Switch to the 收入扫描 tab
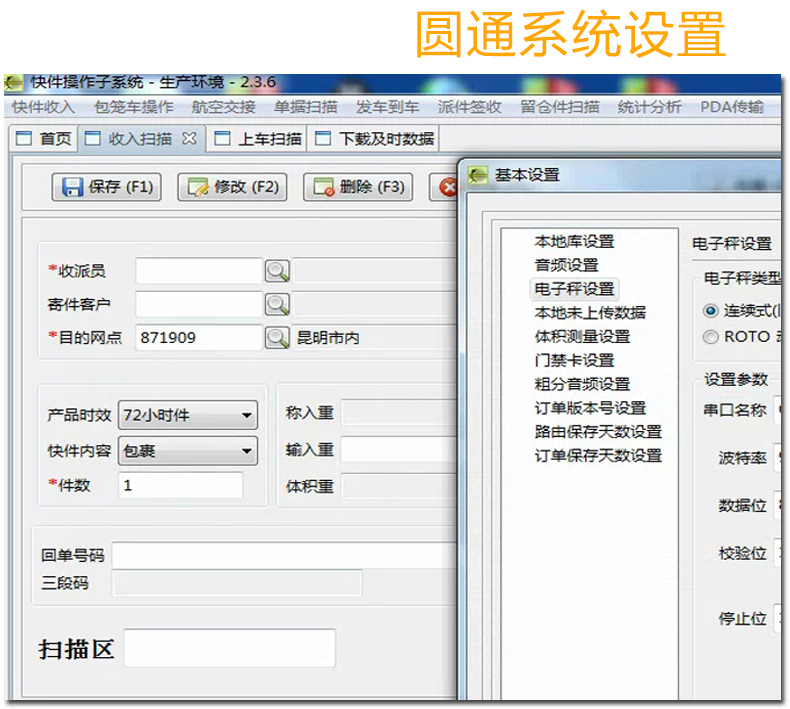Viewport: 790px width, 709px height. click(141, 139)
